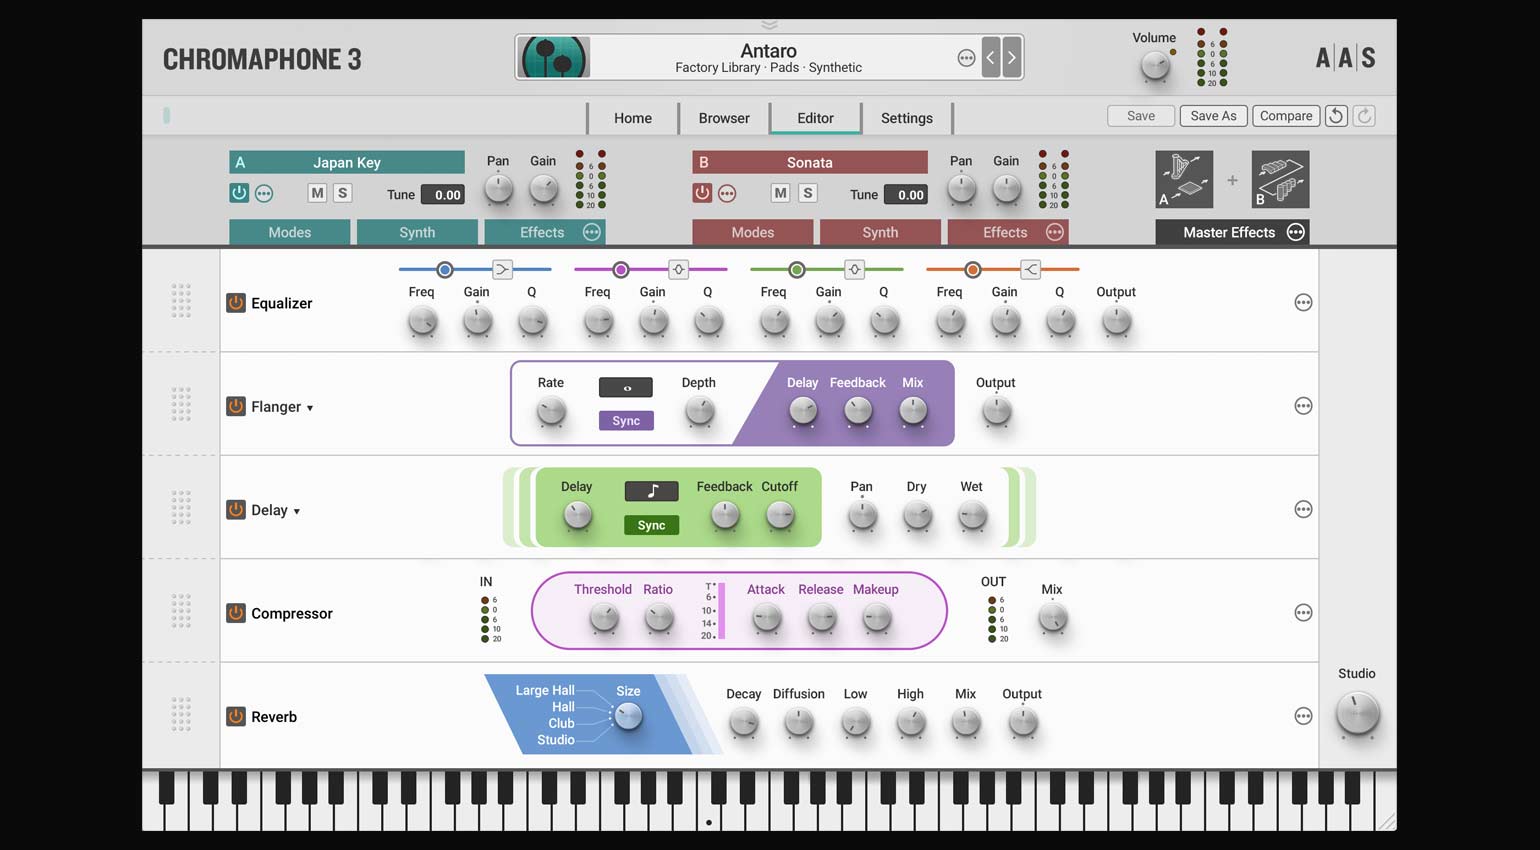Viewport: 1540px width, 850px height.
Task: Solo layer B with S button
Action: [808, 193]
